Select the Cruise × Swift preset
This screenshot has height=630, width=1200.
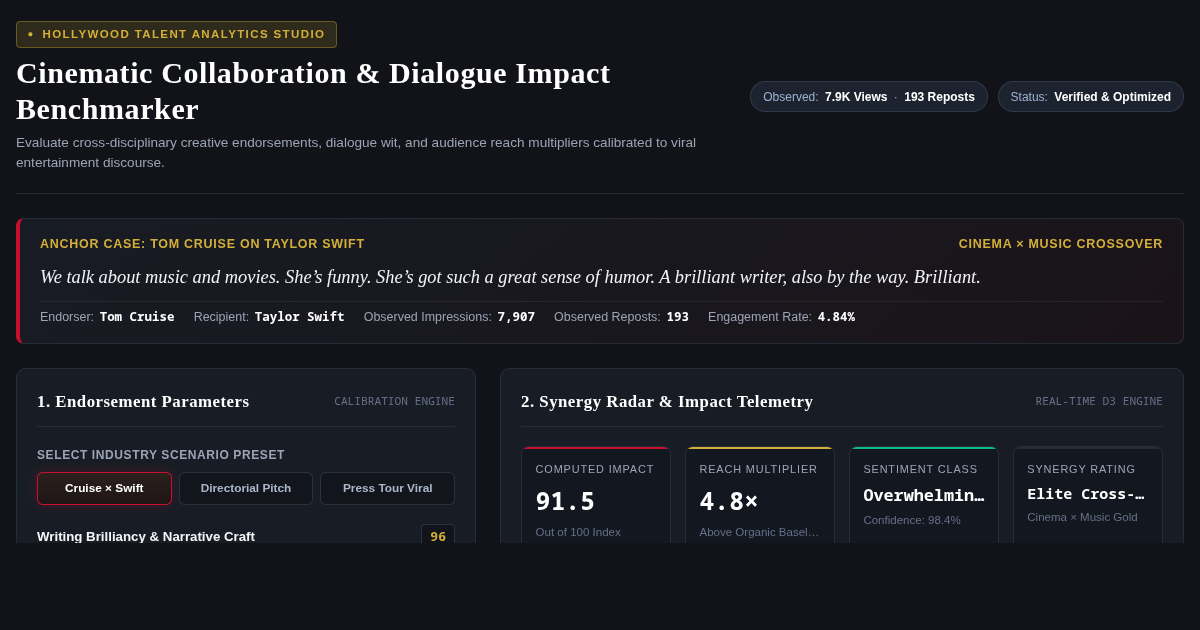(x=104, y=488)
